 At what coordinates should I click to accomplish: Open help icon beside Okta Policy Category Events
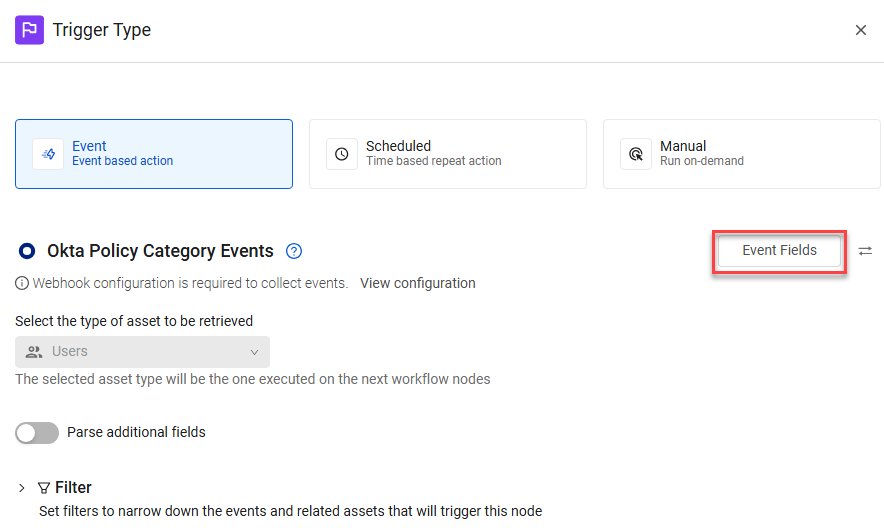pyautogui.click(x=294, y=251)
